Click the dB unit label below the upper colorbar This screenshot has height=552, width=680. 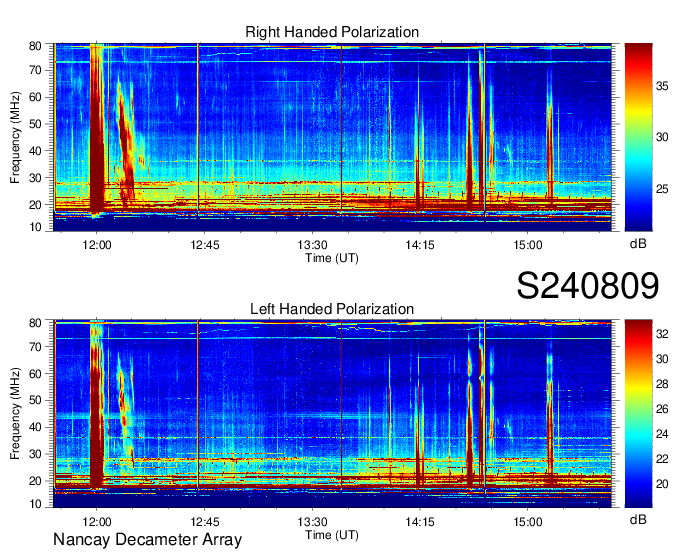pyautogui.click(x=638, y=243)
